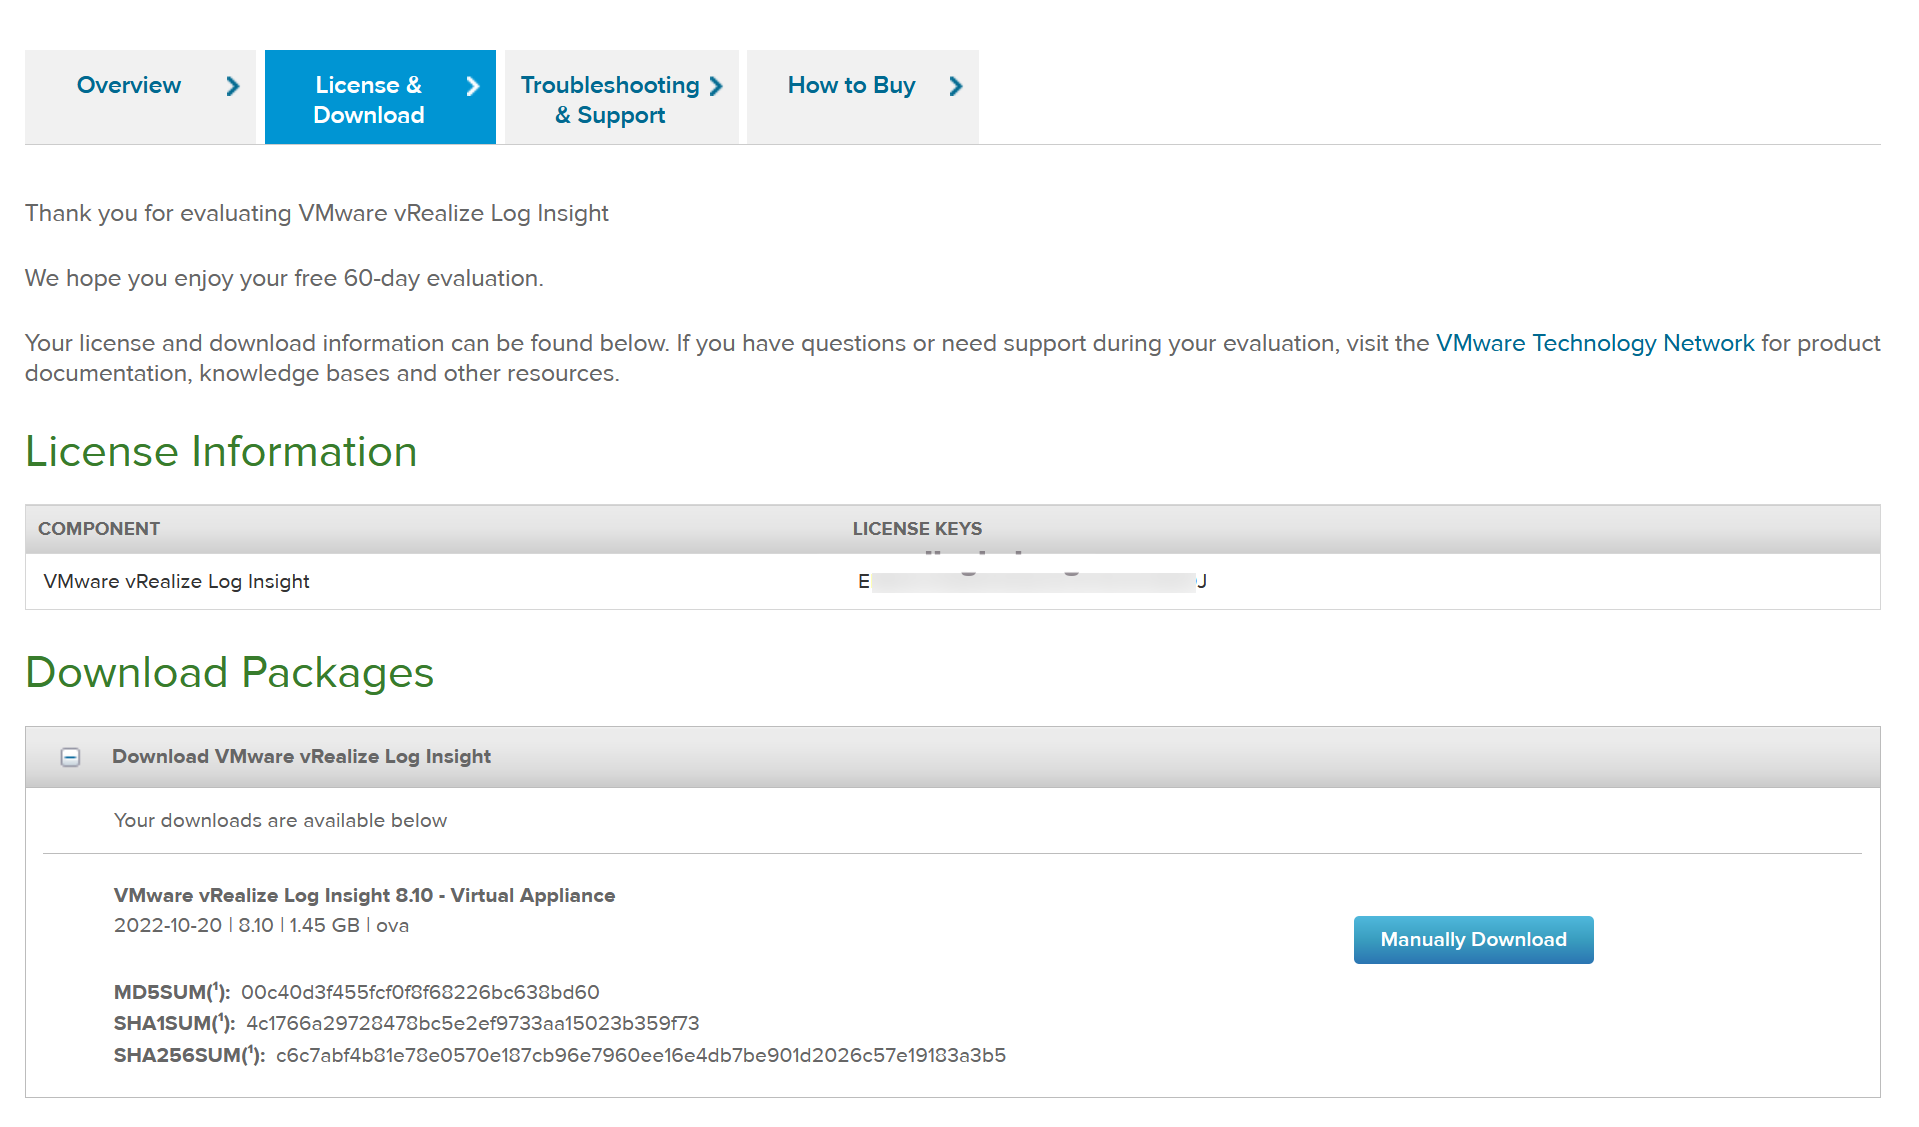Screen dimensions: 1919x1127
Task: Click the COMPONENT column header
Action: click(99, 529)
